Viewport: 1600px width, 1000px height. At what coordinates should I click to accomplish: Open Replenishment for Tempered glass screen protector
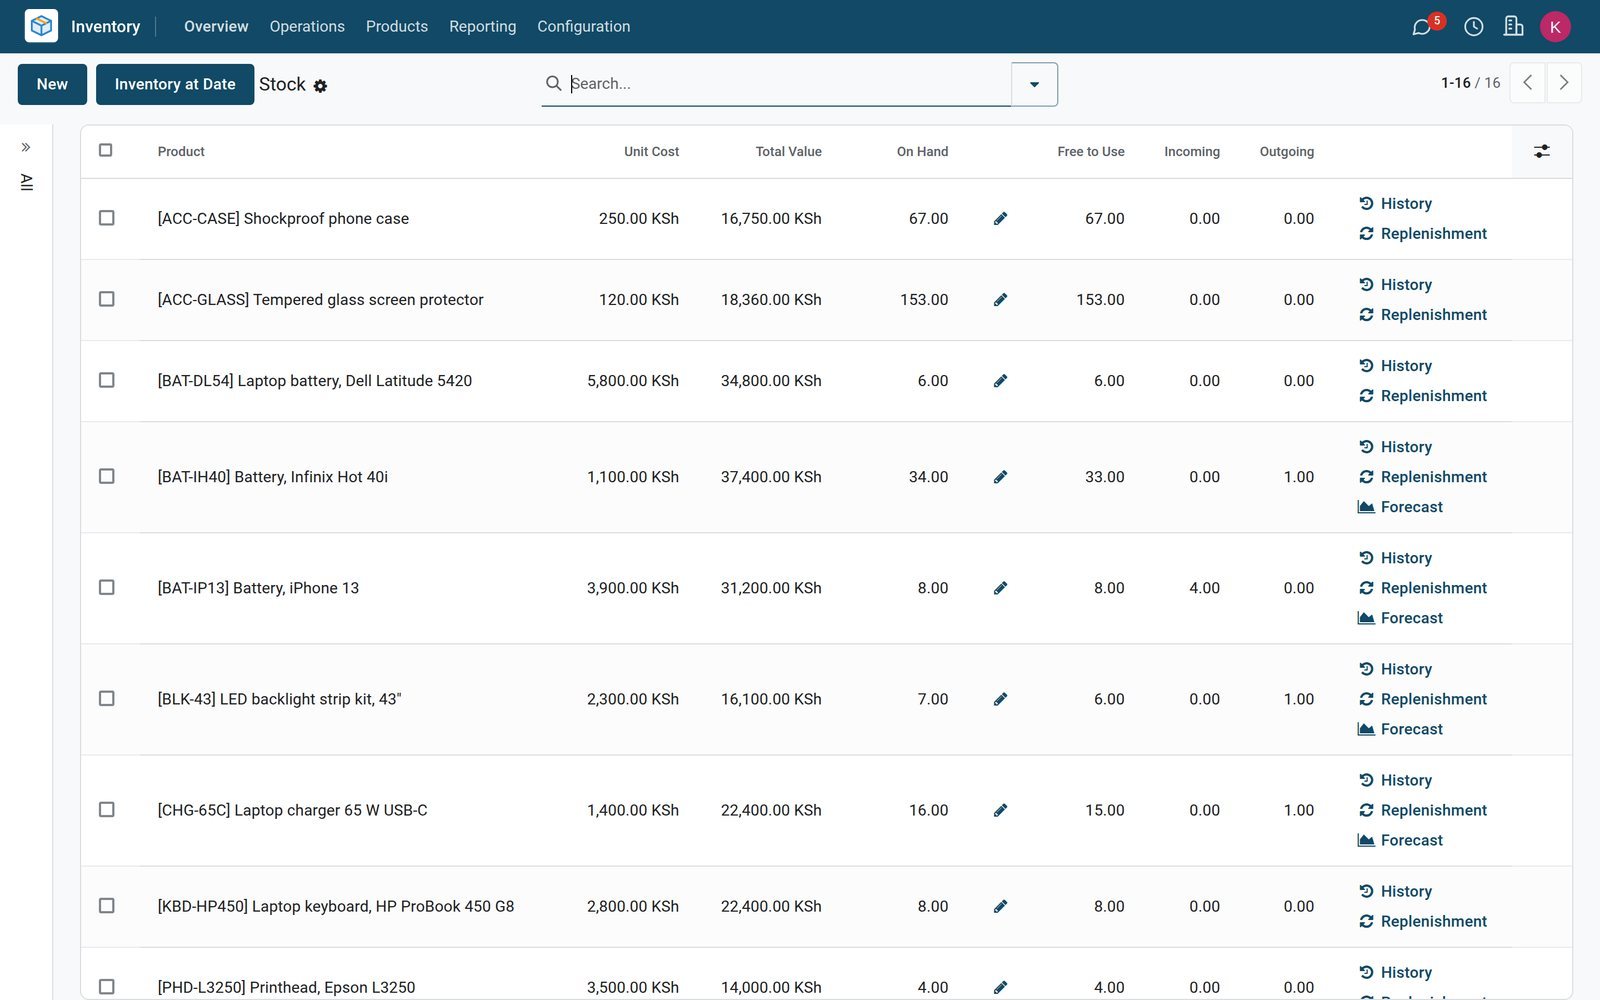[1422, 315]
